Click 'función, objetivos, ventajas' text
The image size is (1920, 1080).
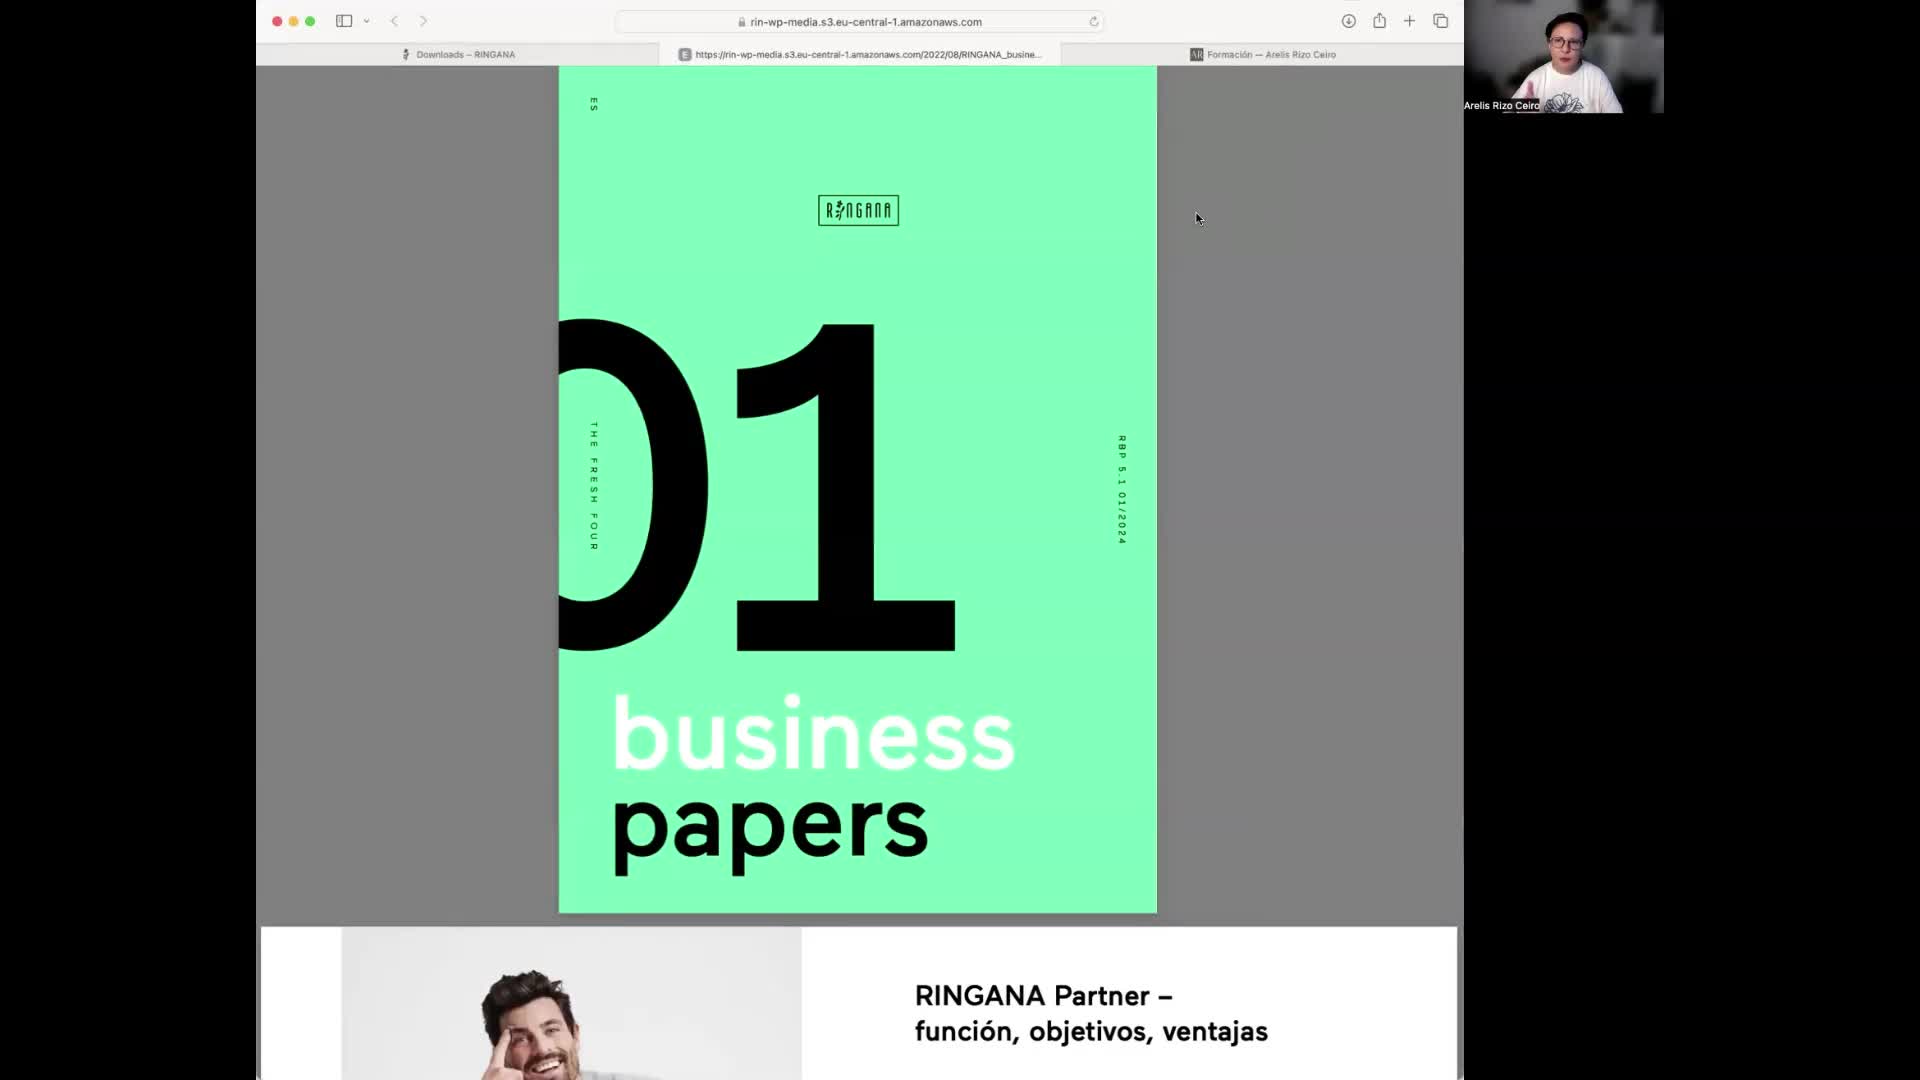coord(1091,1032)
